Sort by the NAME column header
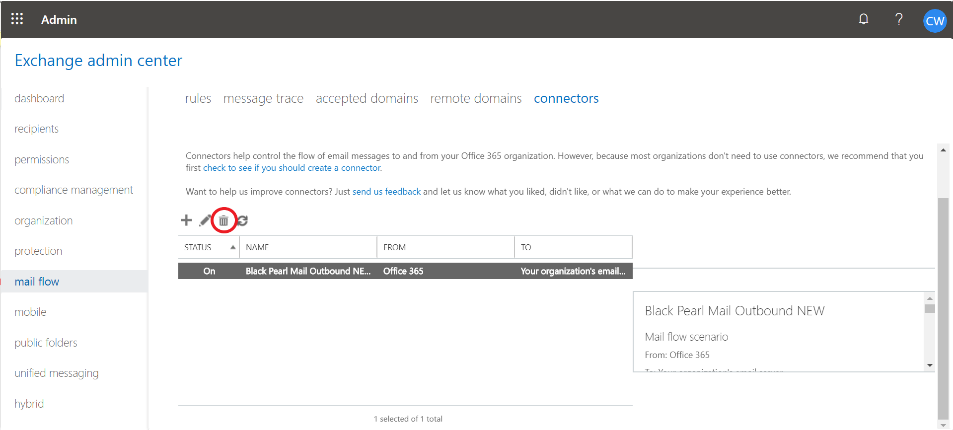The width and height of the screenshot is (953, 430). [308, 248]
